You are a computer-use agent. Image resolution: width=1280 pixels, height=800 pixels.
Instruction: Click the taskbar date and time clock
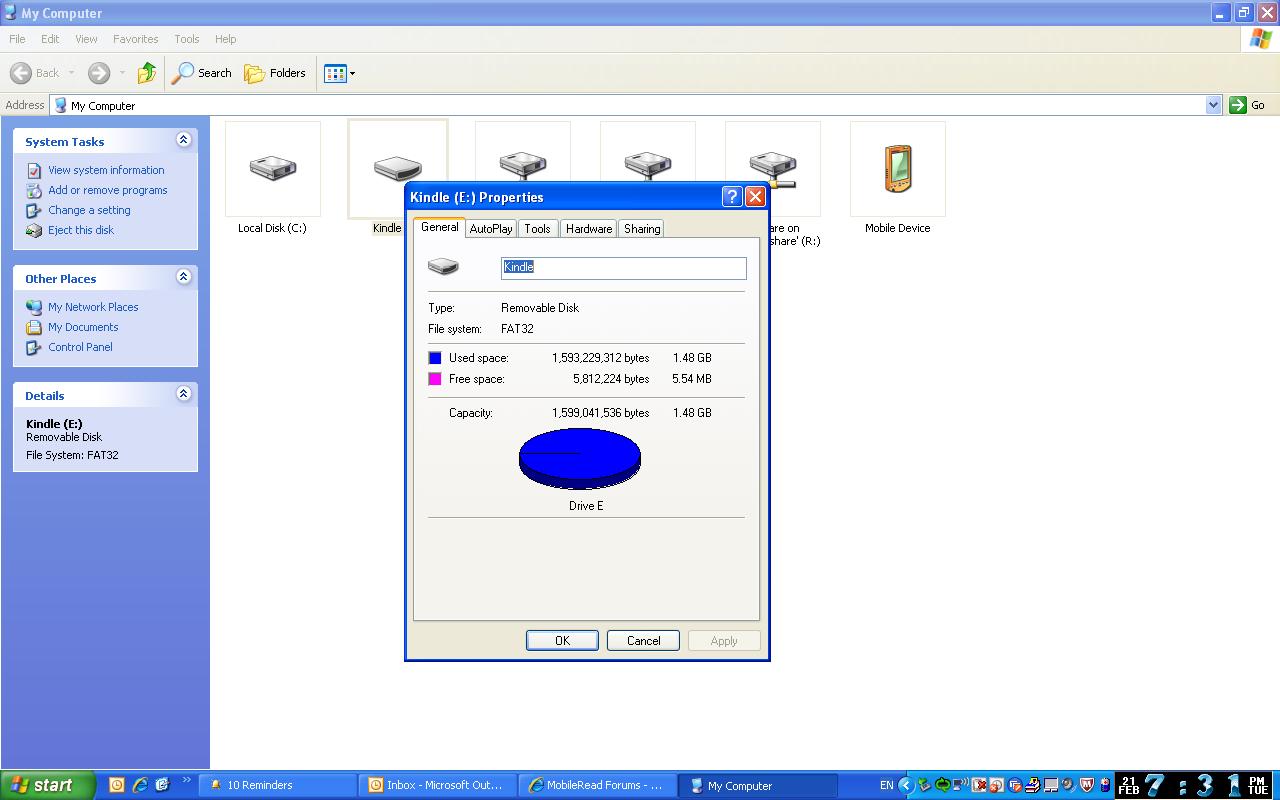click(x=1195, y=785)
